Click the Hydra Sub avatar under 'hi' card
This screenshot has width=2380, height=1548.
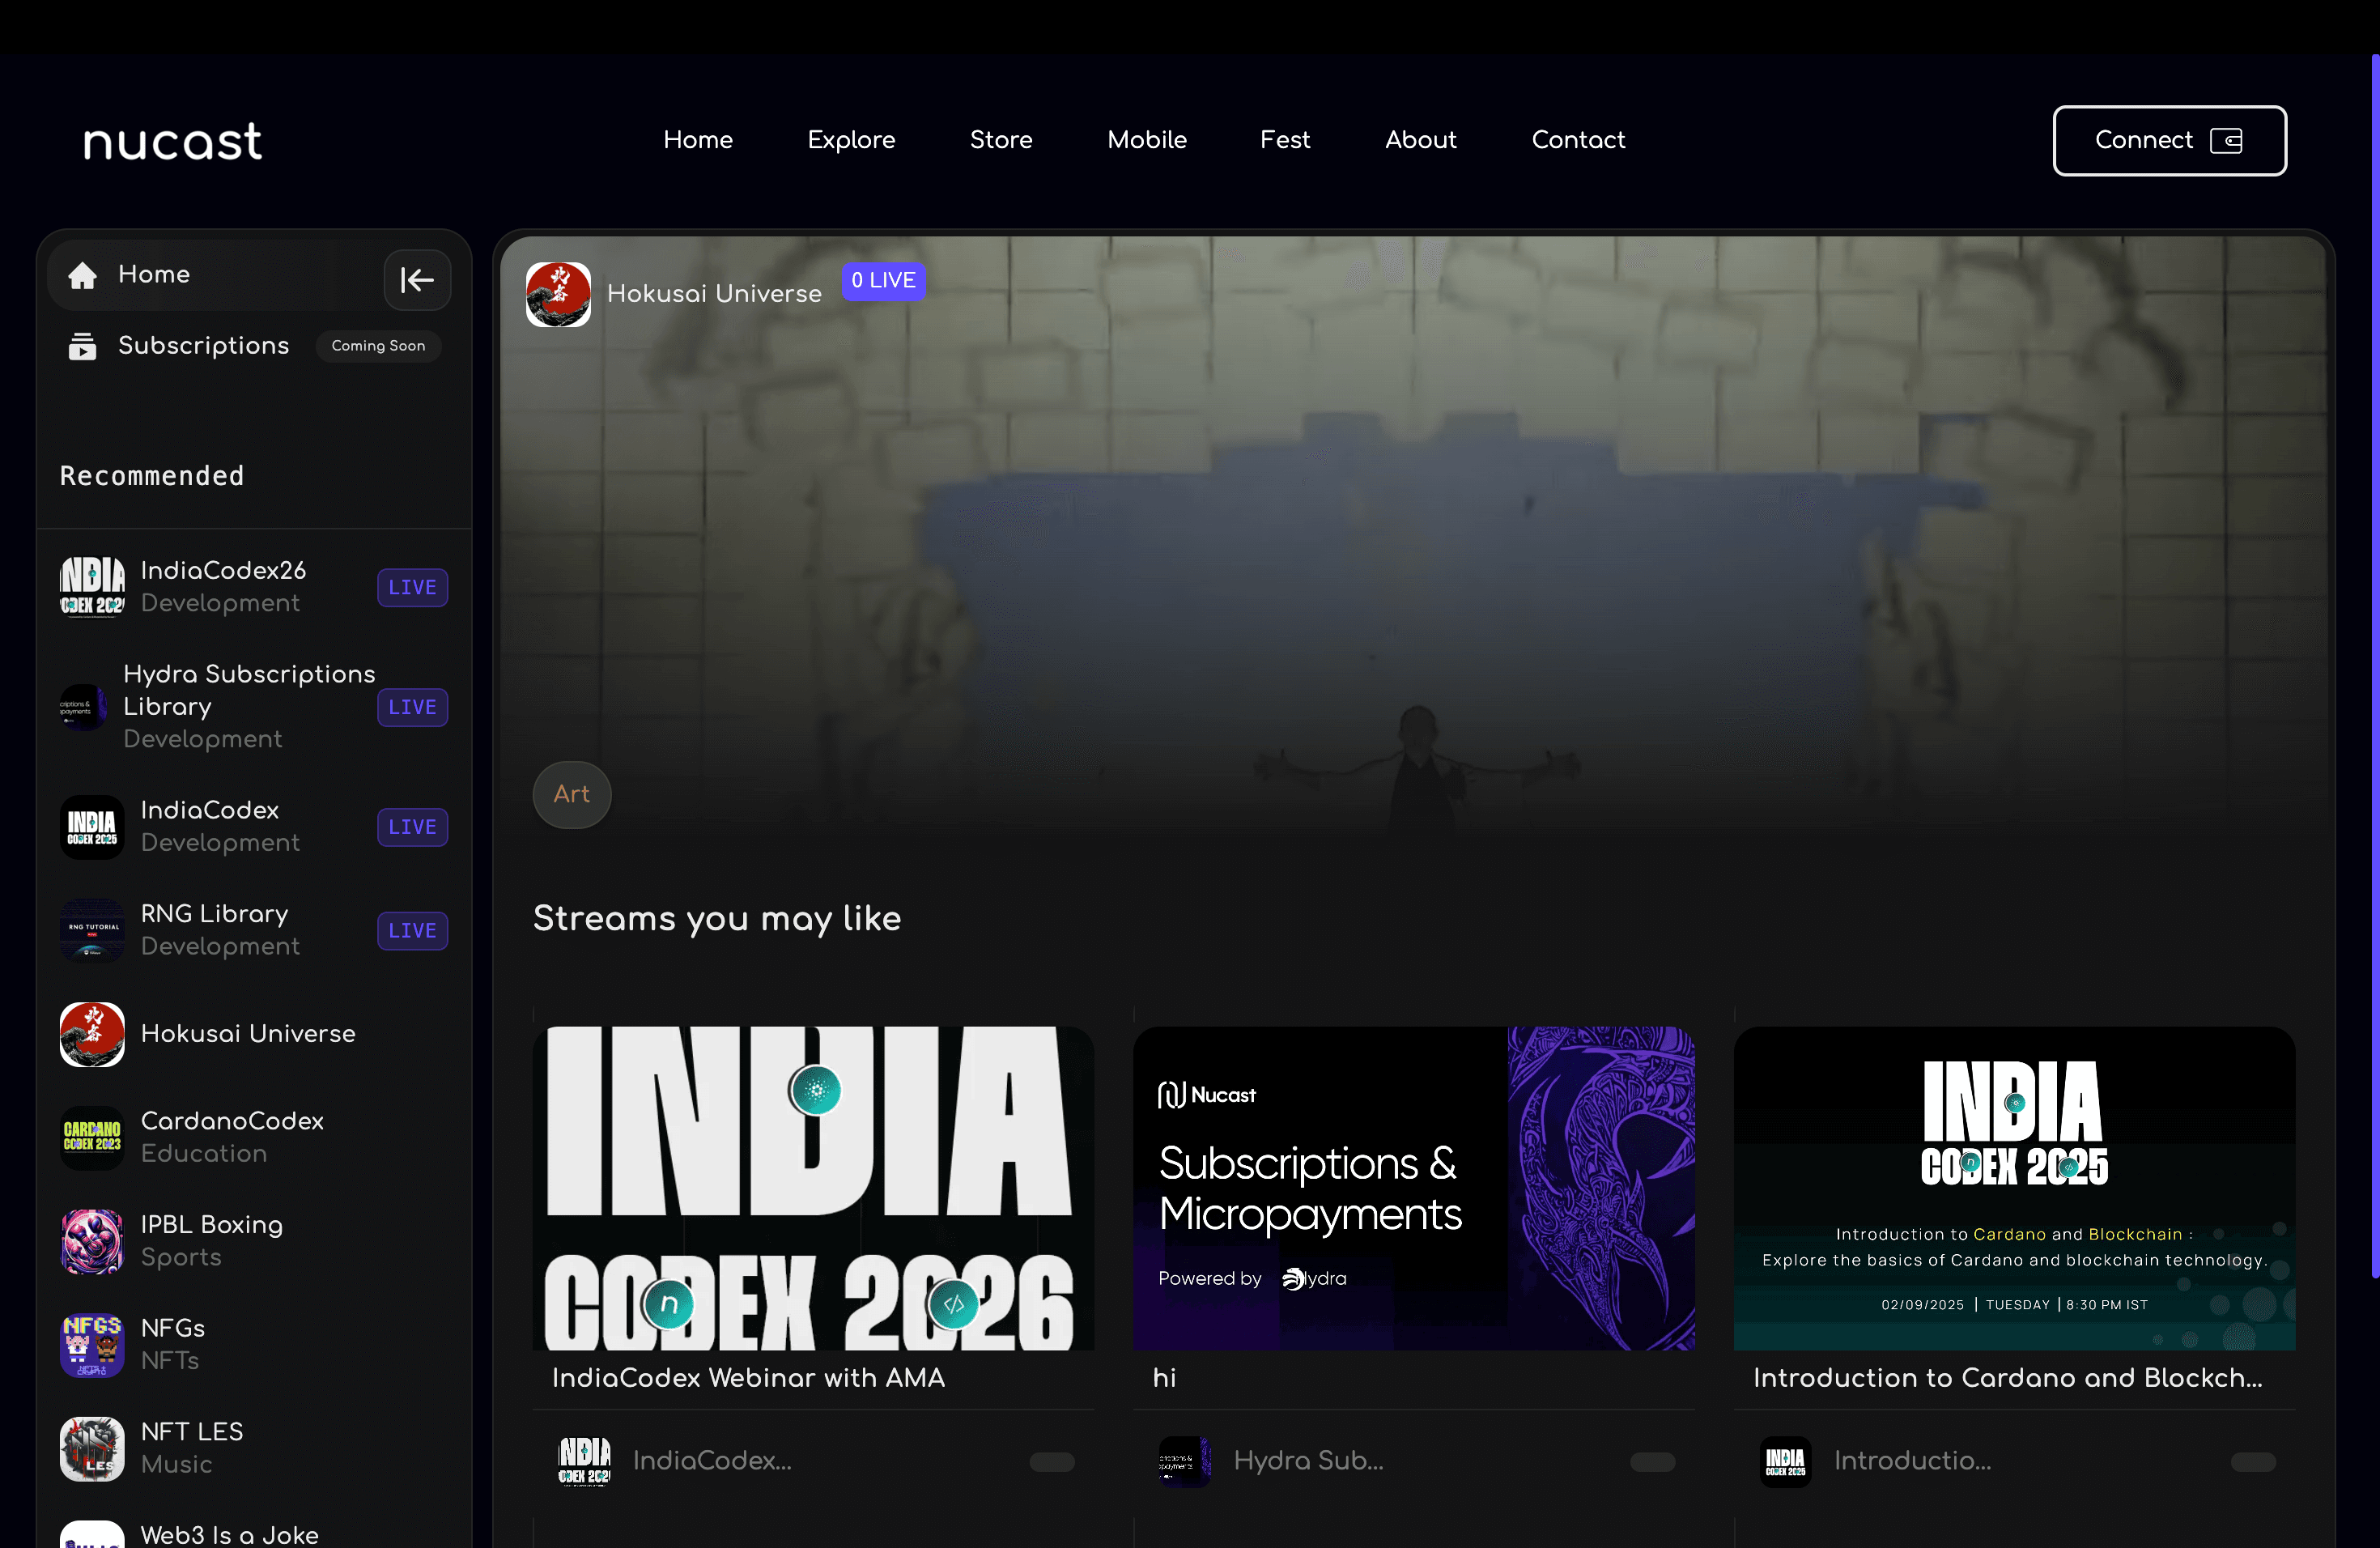[1185, 1461]
